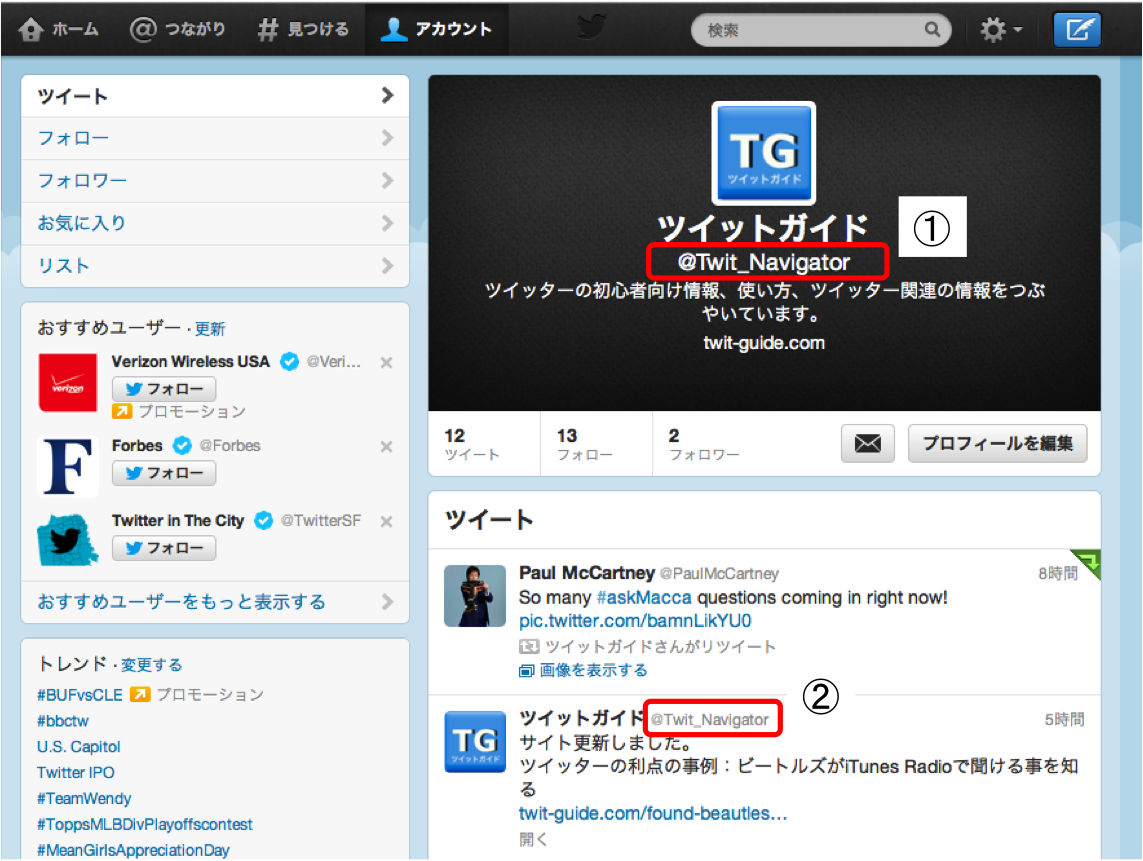Click 更新 to refresh suggested users
1143x861 pixels.
coord(210,329)
